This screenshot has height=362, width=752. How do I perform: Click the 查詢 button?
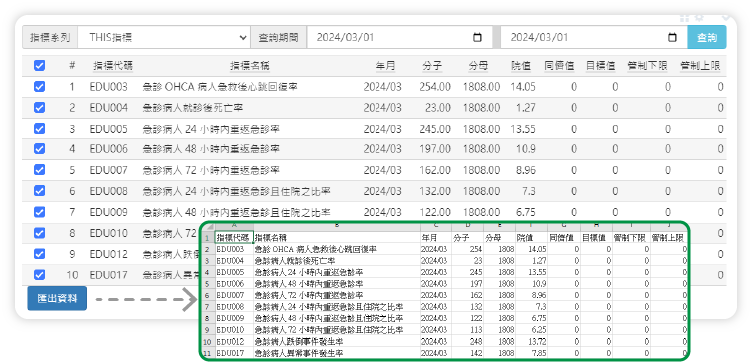click(707, 37)
